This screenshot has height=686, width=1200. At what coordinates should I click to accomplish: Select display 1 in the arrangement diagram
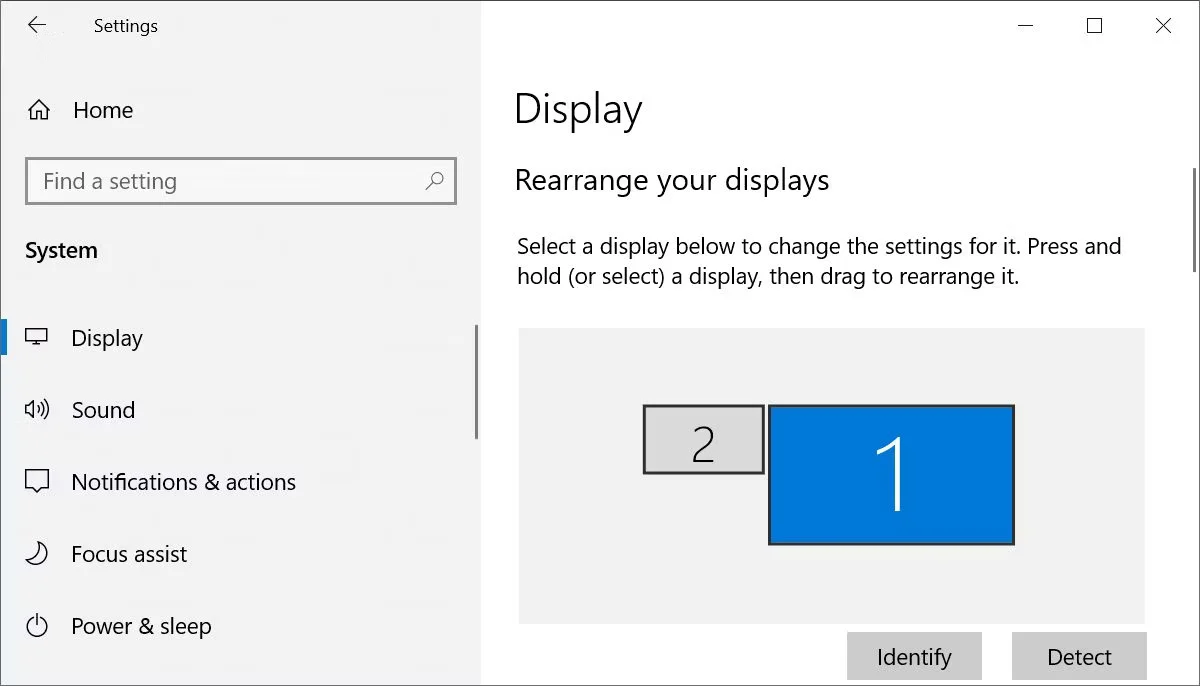[890, 474]
